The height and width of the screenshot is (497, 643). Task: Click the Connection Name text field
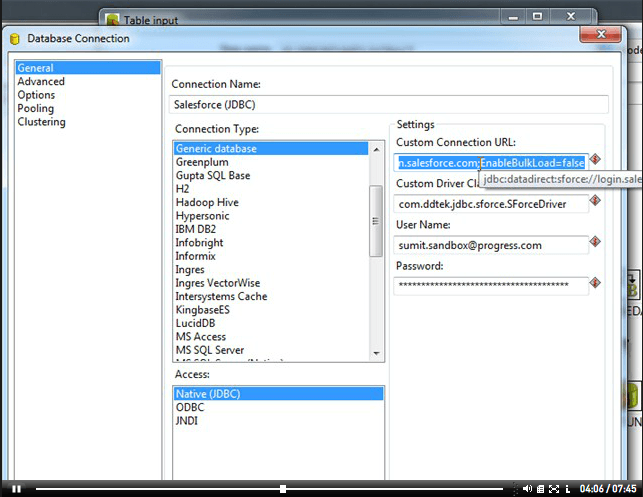pos(390,104)
